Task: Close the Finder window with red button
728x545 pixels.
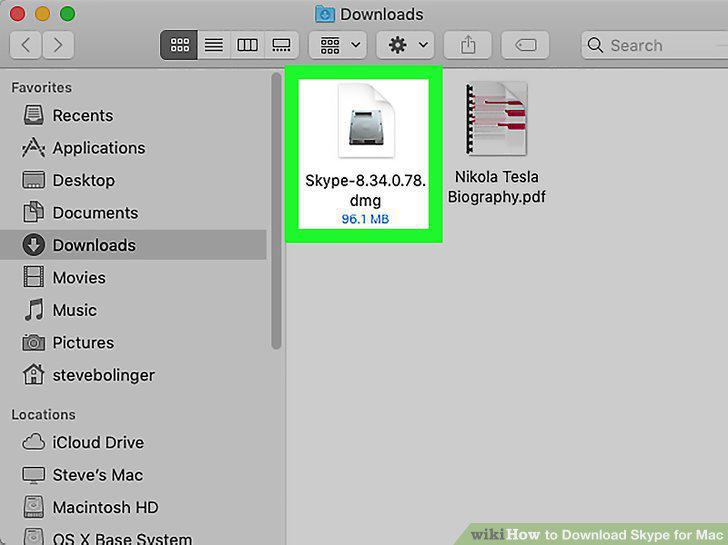Action: (x=17, y=13)
